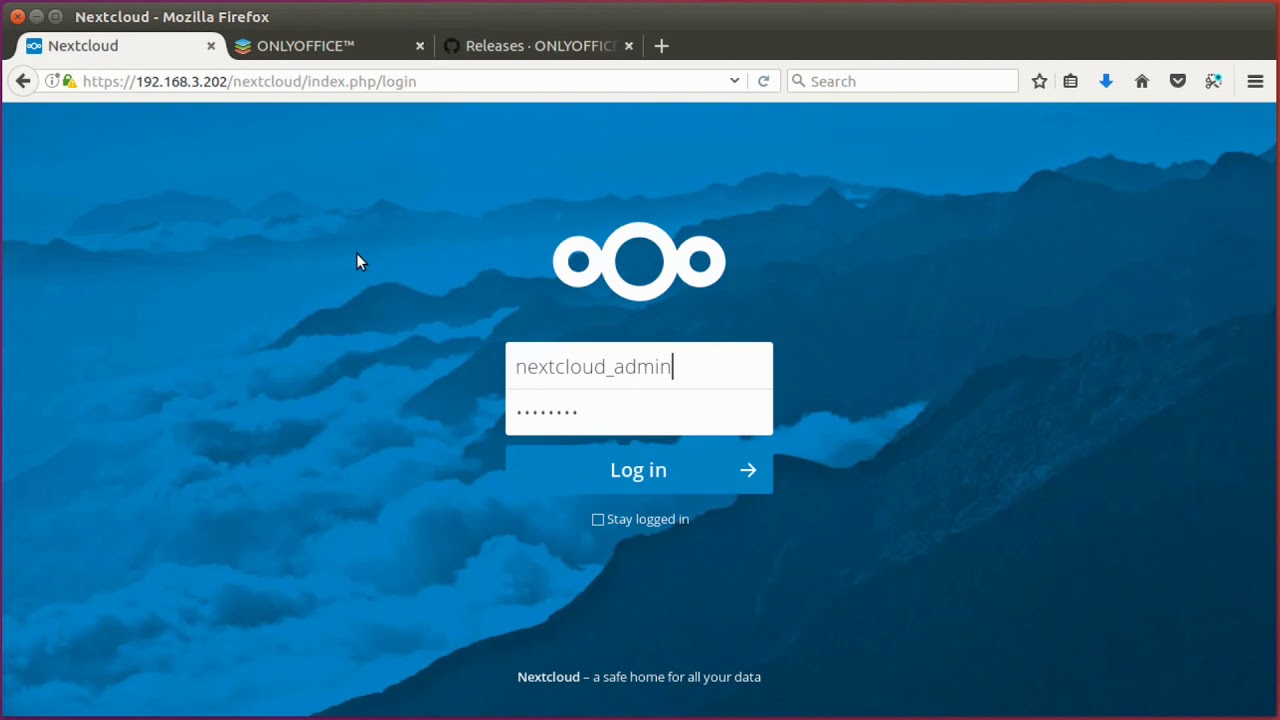Focus the username field with nextcloud_admin
The width and height of the screenshot is (1280, 720).
pyautogui.click(x=639, y=366)
